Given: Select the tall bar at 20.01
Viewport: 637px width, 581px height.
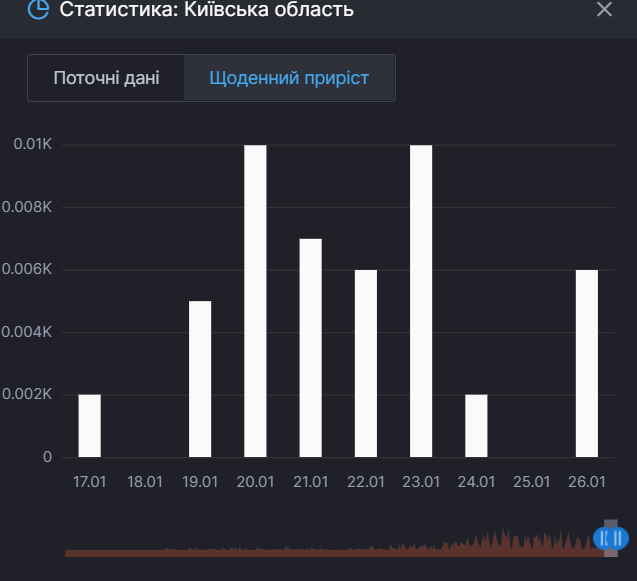Looking at the screenshot, I should point(256,300).
